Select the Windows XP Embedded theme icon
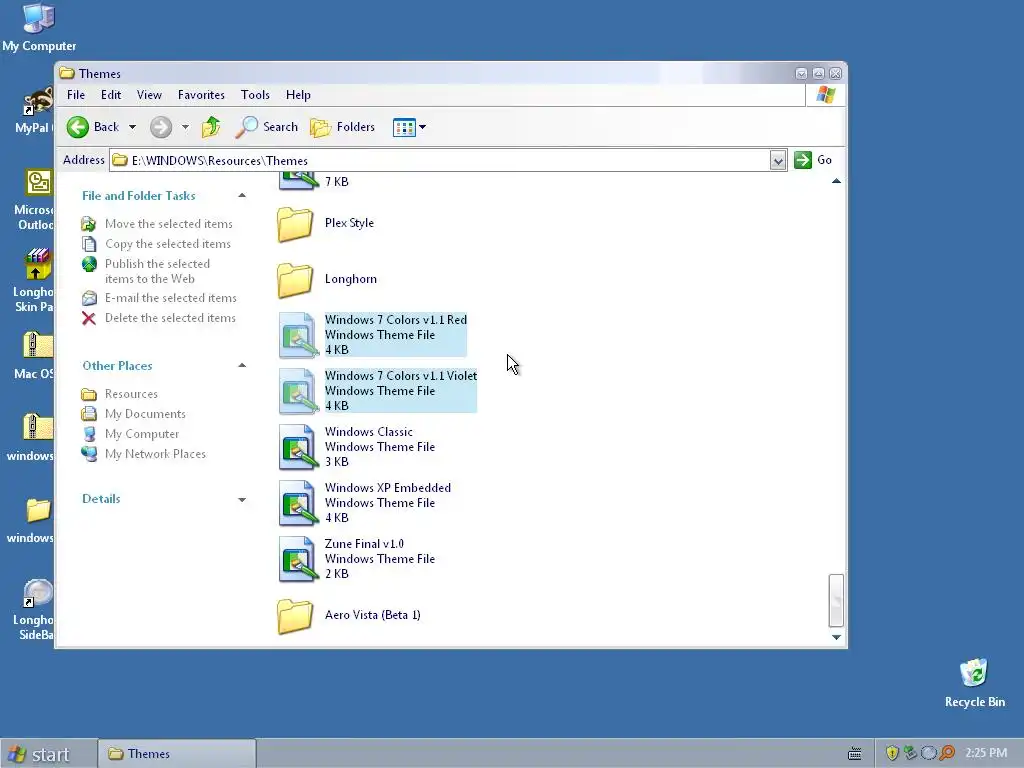The image size is (1024, 768). coord(299,504)
